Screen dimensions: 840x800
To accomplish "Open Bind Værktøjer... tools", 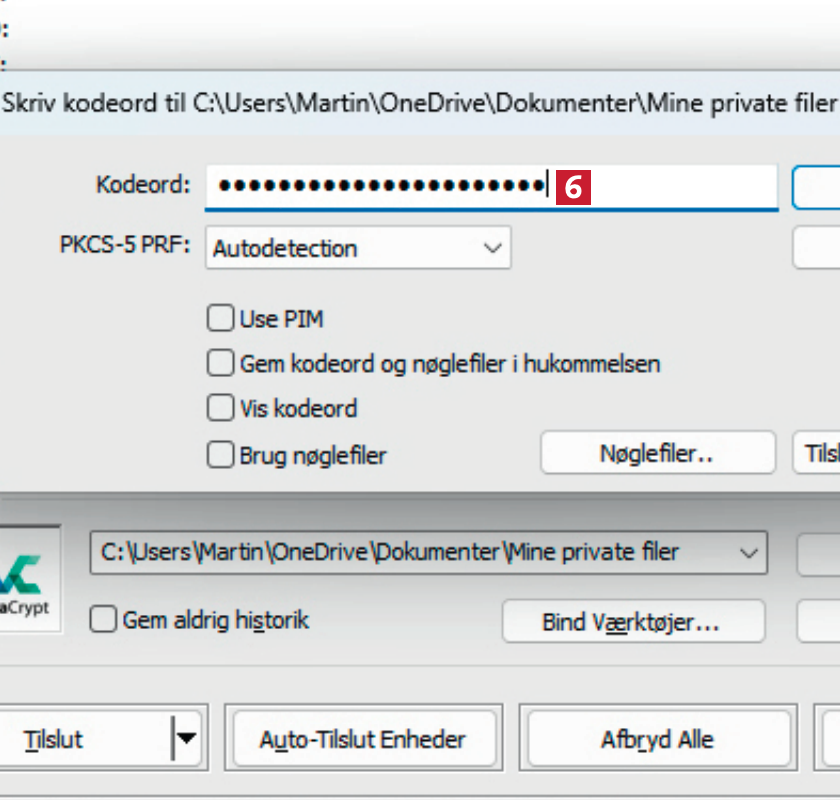I will tap(632, 622).
